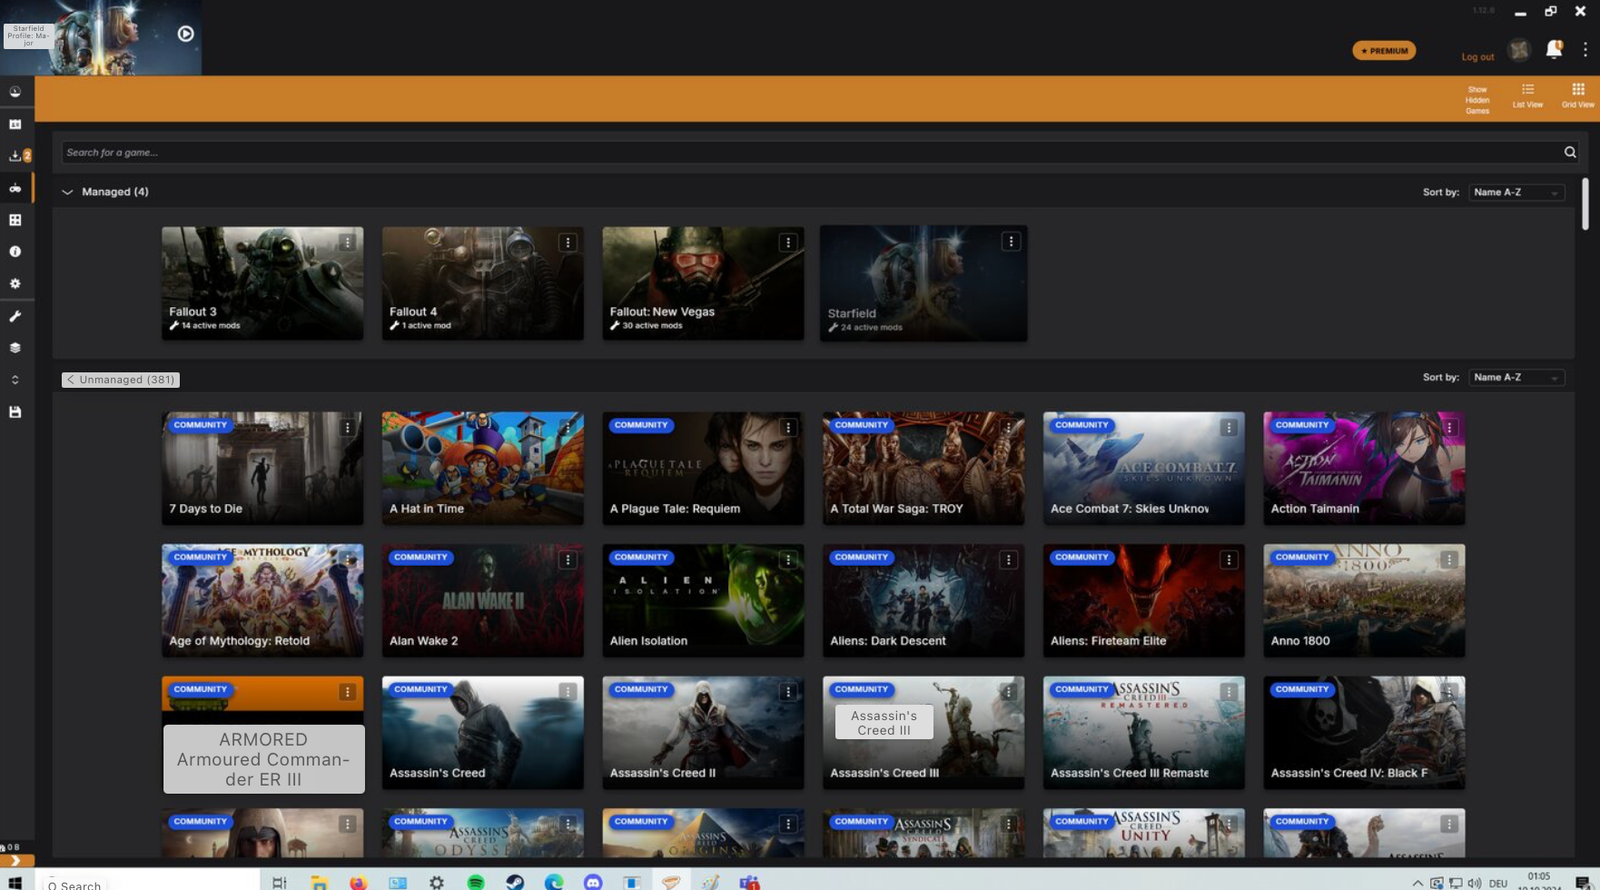
Task: Open Windows Start menu
Action: click(x=15, y=882)
